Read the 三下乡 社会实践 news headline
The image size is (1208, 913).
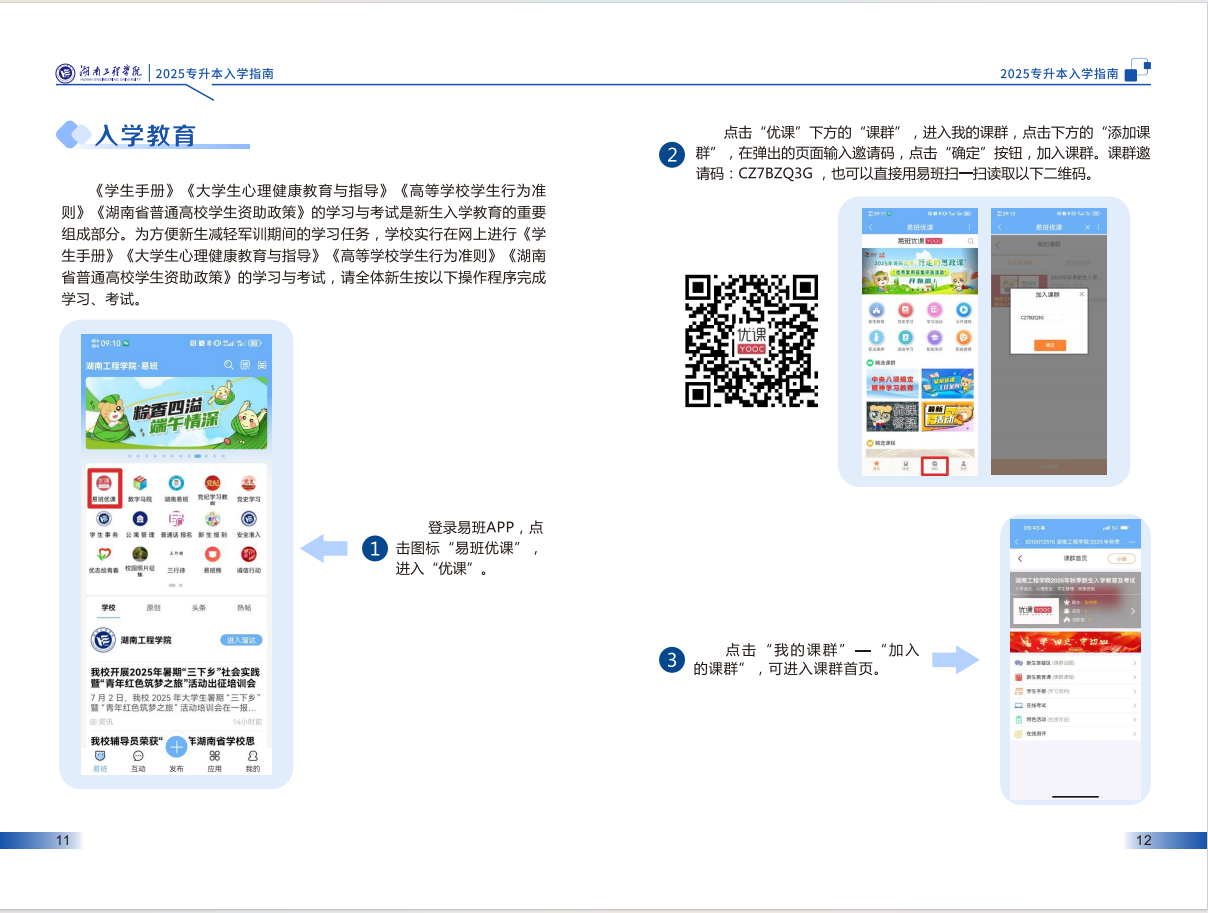pos(175,677)
